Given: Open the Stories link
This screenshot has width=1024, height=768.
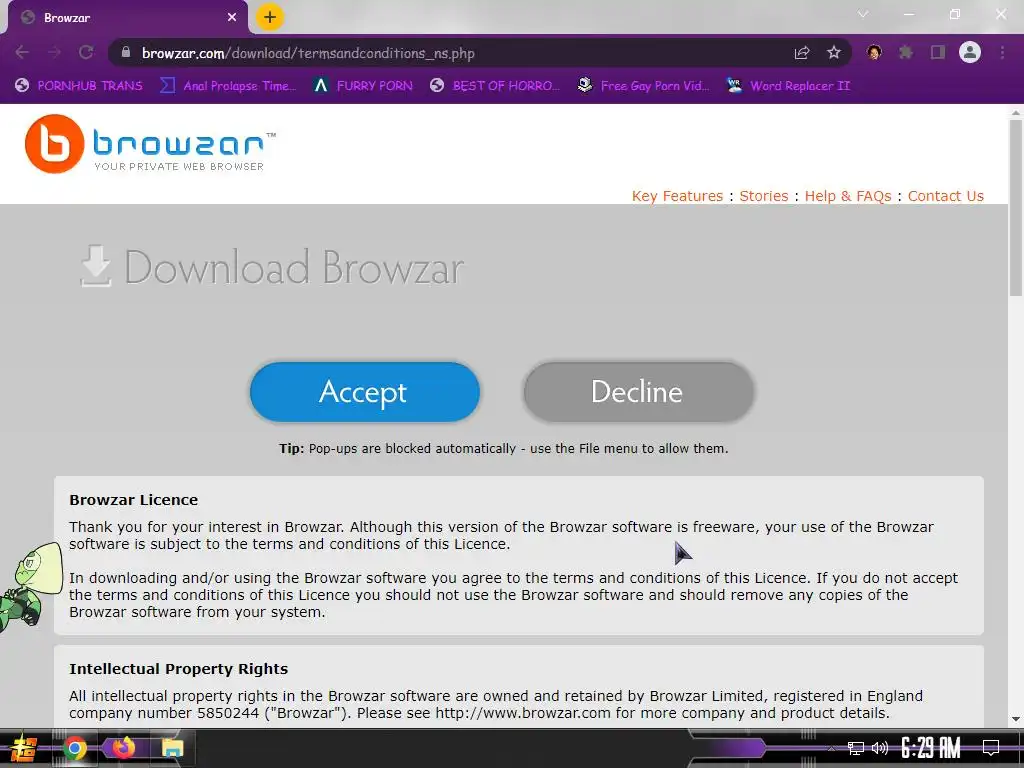Looking at the screenshot, I should click(x=763, y=196).
